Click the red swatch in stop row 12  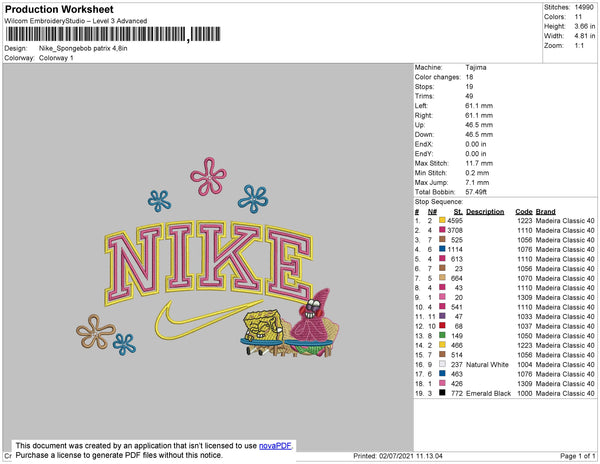coord(442,326)
